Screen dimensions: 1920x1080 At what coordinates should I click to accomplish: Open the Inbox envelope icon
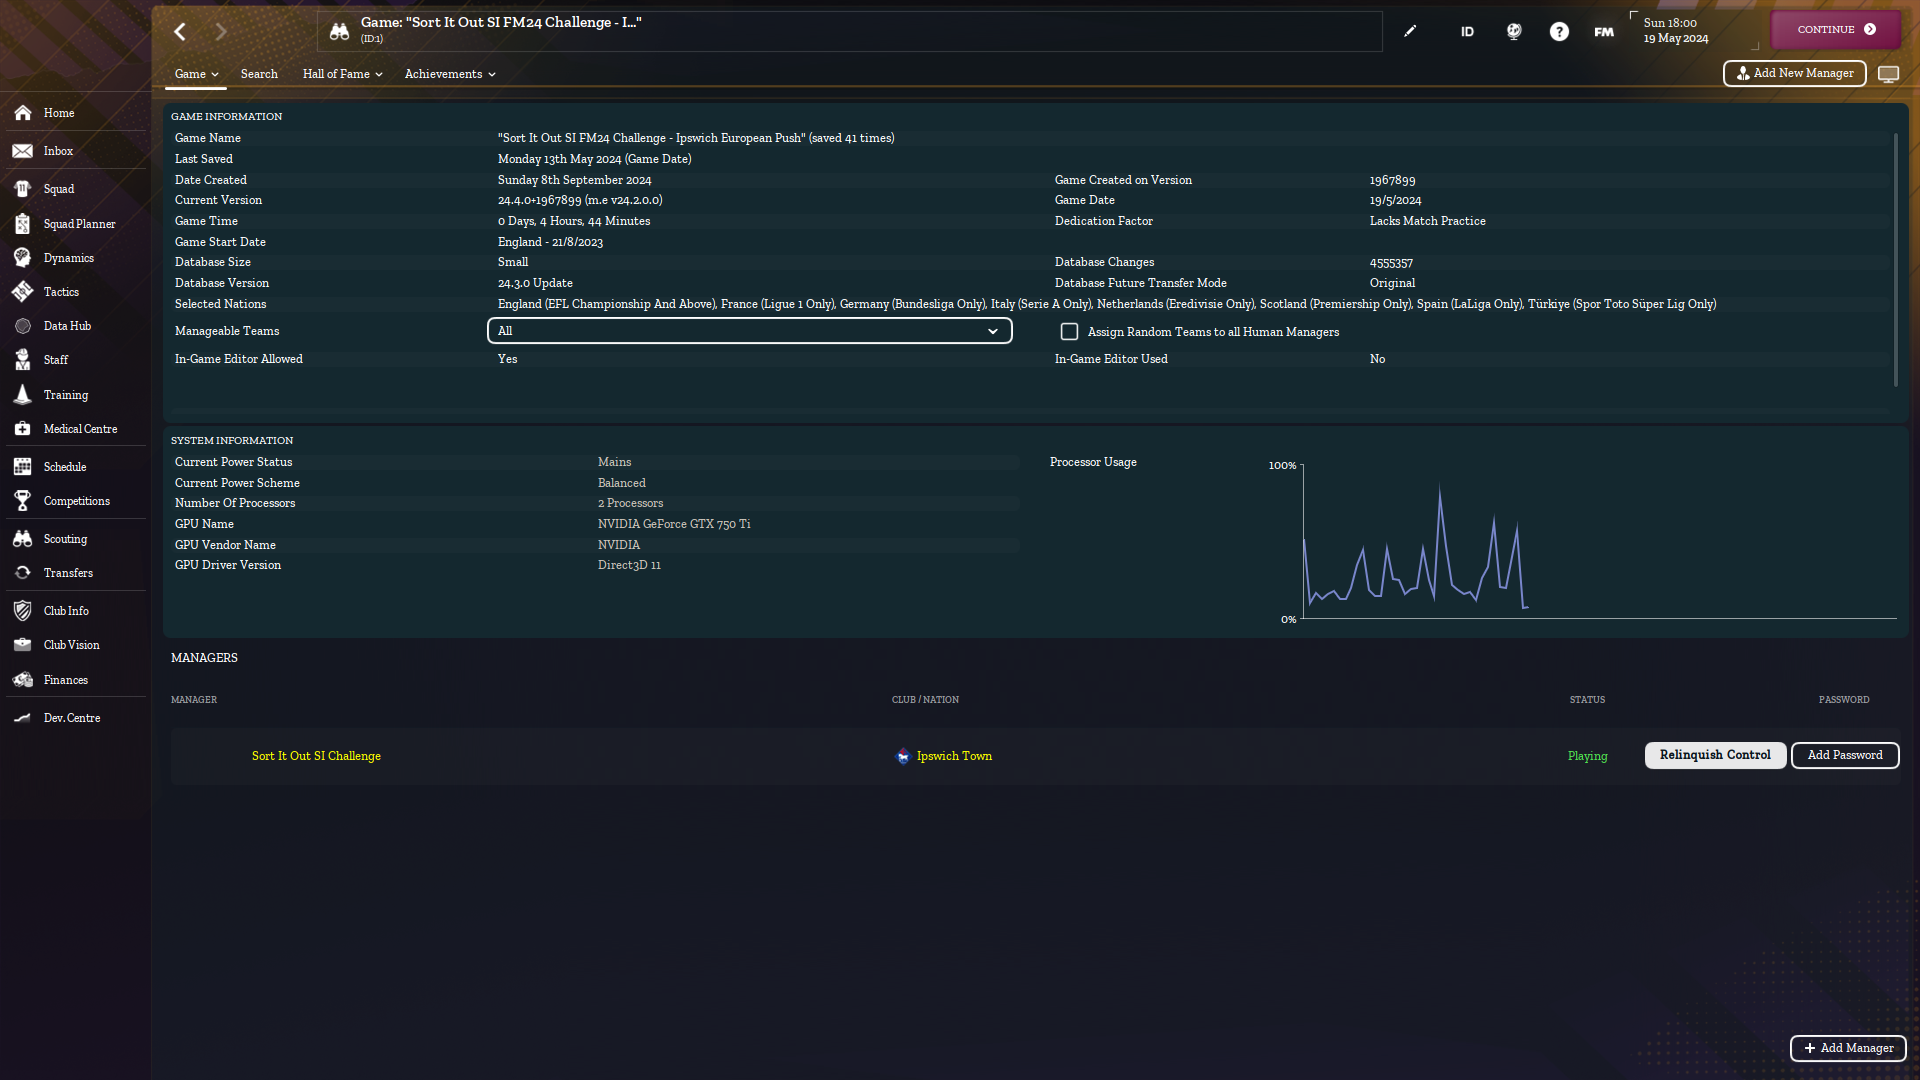(22, 151)
